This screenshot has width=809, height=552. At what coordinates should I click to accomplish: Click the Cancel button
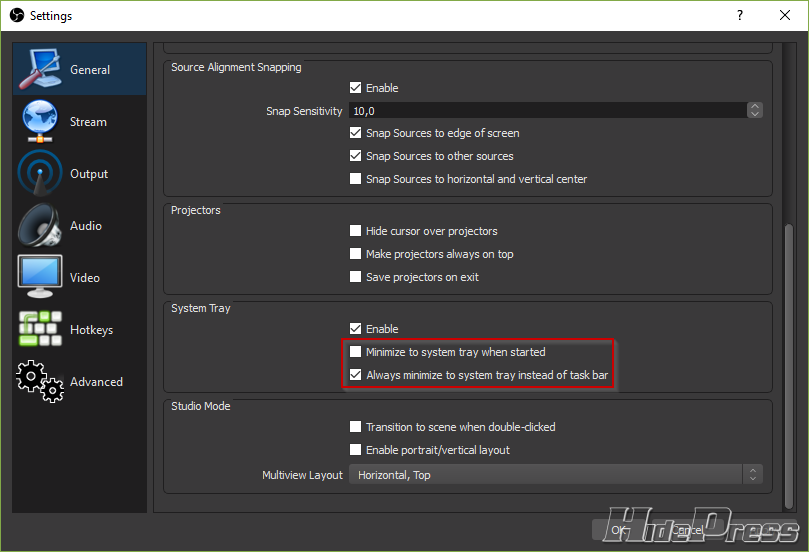[686, 529]
